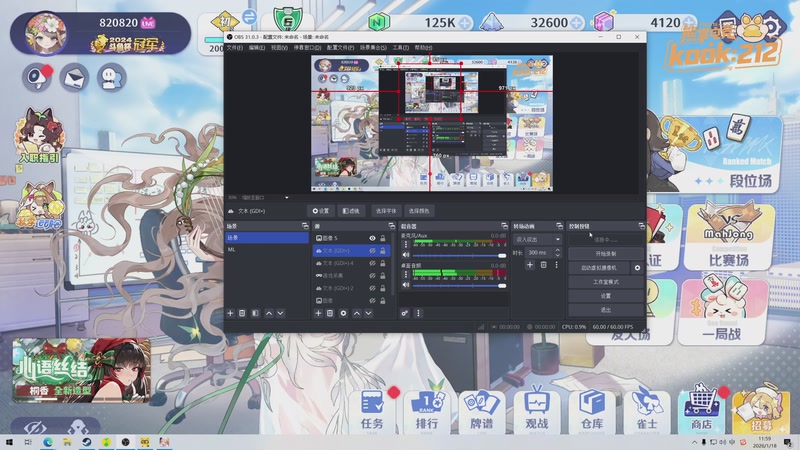The width and height of the screenshot is (800, 450).
Task: Open the game announcement megaphone icon
Action: point(37,78)
